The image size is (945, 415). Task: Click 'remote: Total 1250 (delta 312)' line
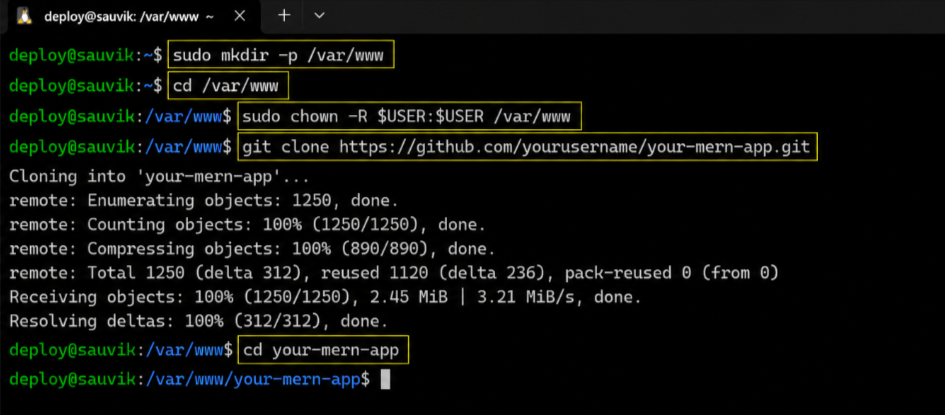pyautogui.click(x=394, y=274)
